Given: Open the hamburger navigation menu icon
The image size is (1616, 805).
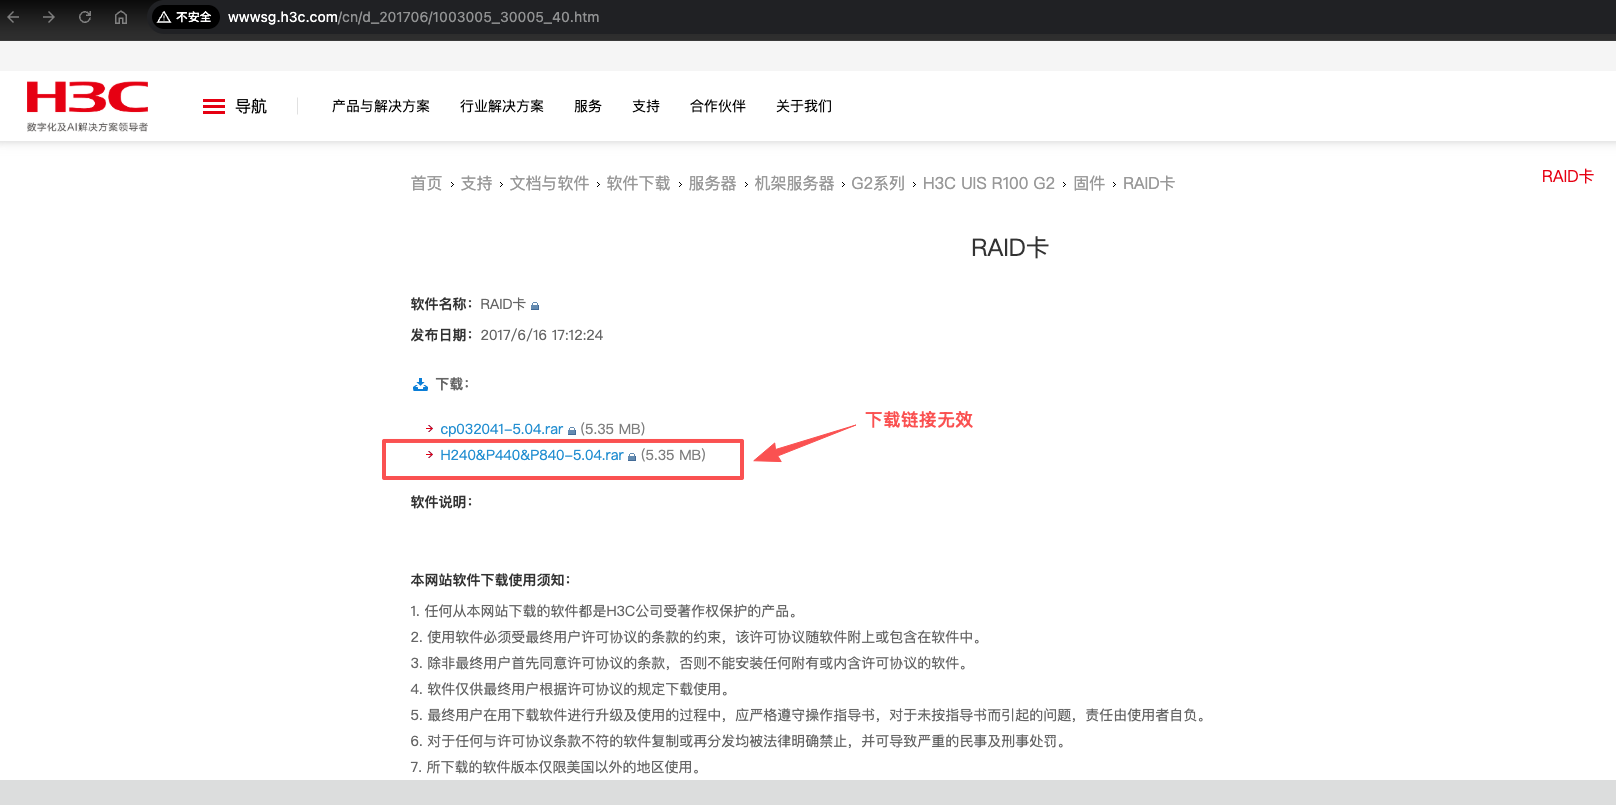Looking at the screenshot, I should click(x=214, y=106).
